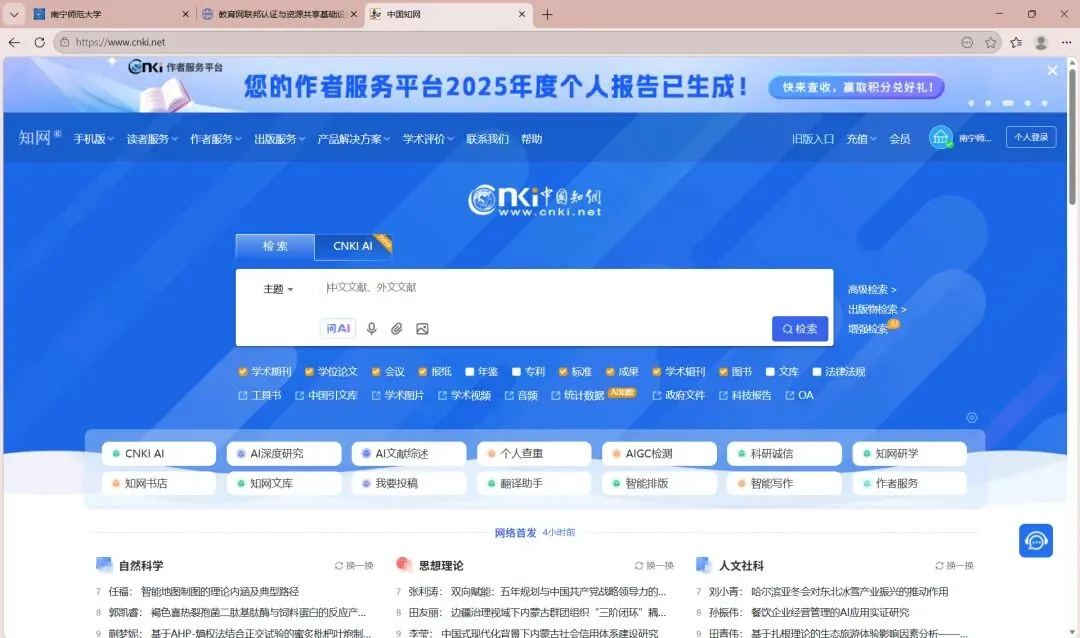Switch to 南宁师范大学 browser tab
Viewport: 1080px width, 638px height.
(x=110, y=14)
